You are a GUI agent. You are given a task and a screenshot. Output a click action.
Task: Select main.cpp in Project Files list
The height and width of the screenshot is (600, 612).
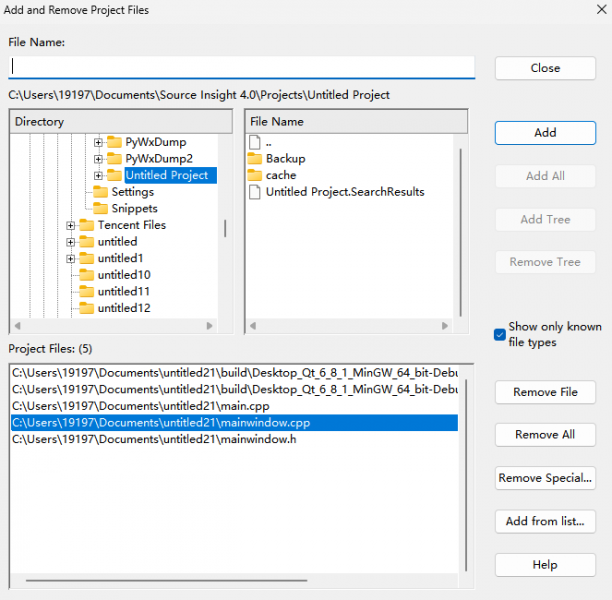[140, 406]
